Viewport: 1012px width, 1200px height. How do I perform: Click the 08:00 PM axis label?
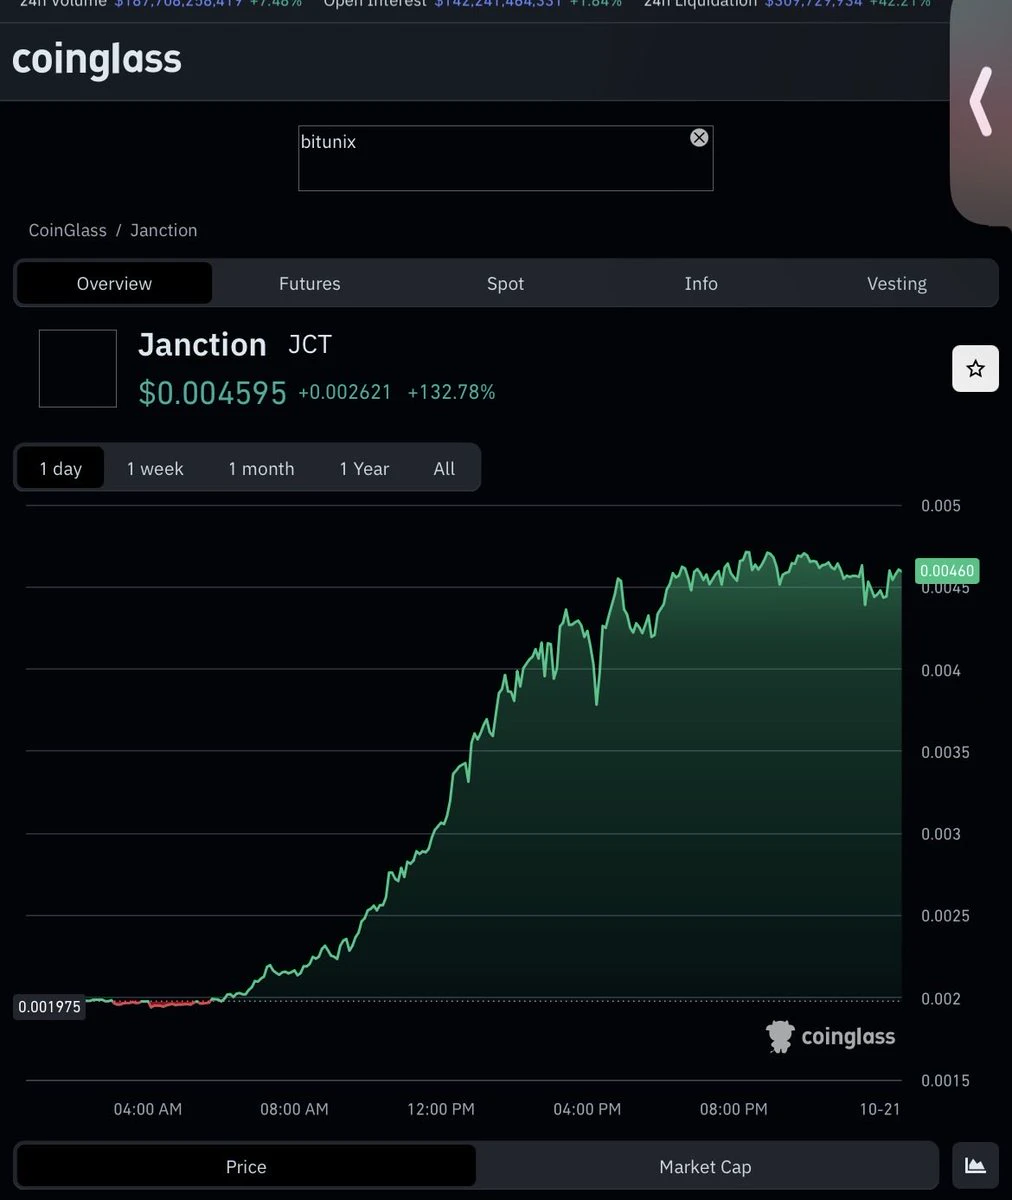734,1109
